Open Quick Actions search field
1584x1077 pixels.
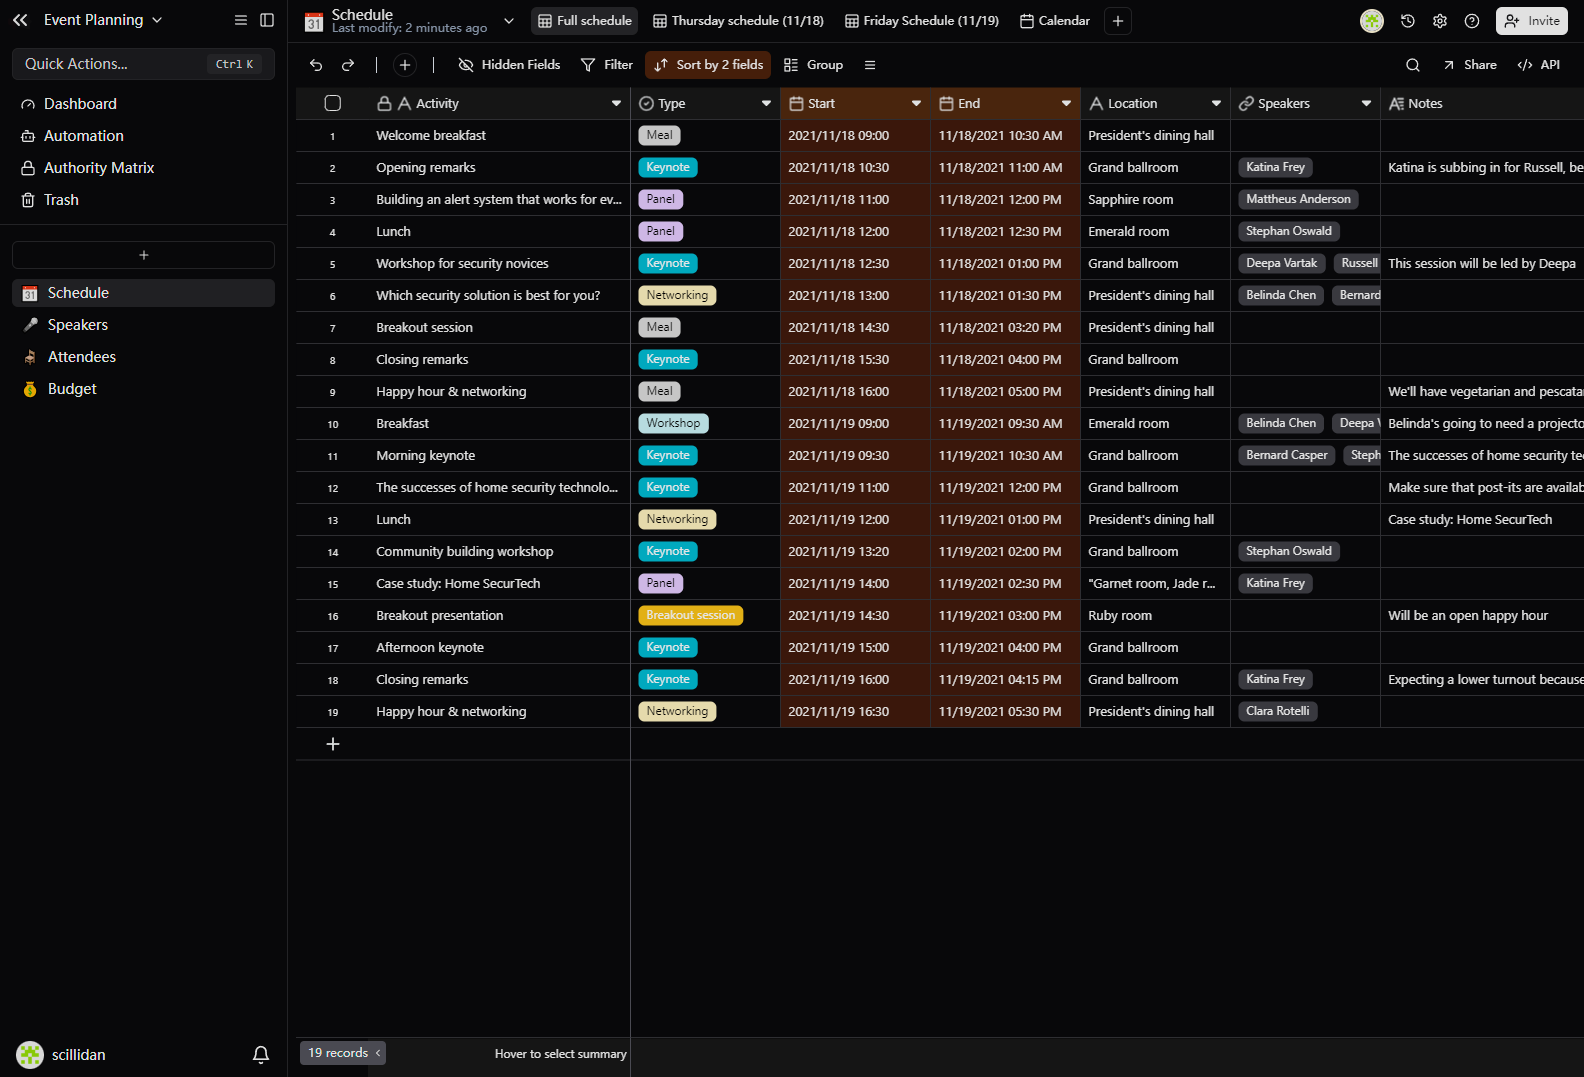(x=143, y=64)
